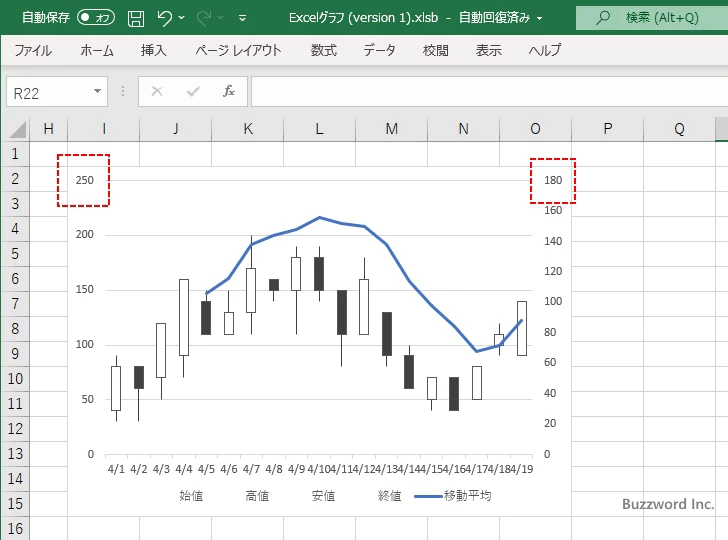The width and height of the screenshot is (728, 540).
Task: Open the Undo history dropdown arrow
Action: (x=182, y=18)
